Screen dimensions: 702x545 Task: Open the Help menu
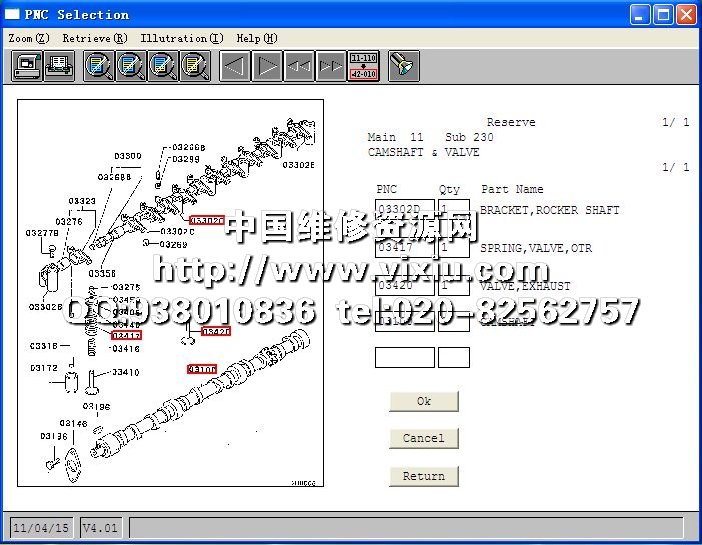[x=256, y=38]
